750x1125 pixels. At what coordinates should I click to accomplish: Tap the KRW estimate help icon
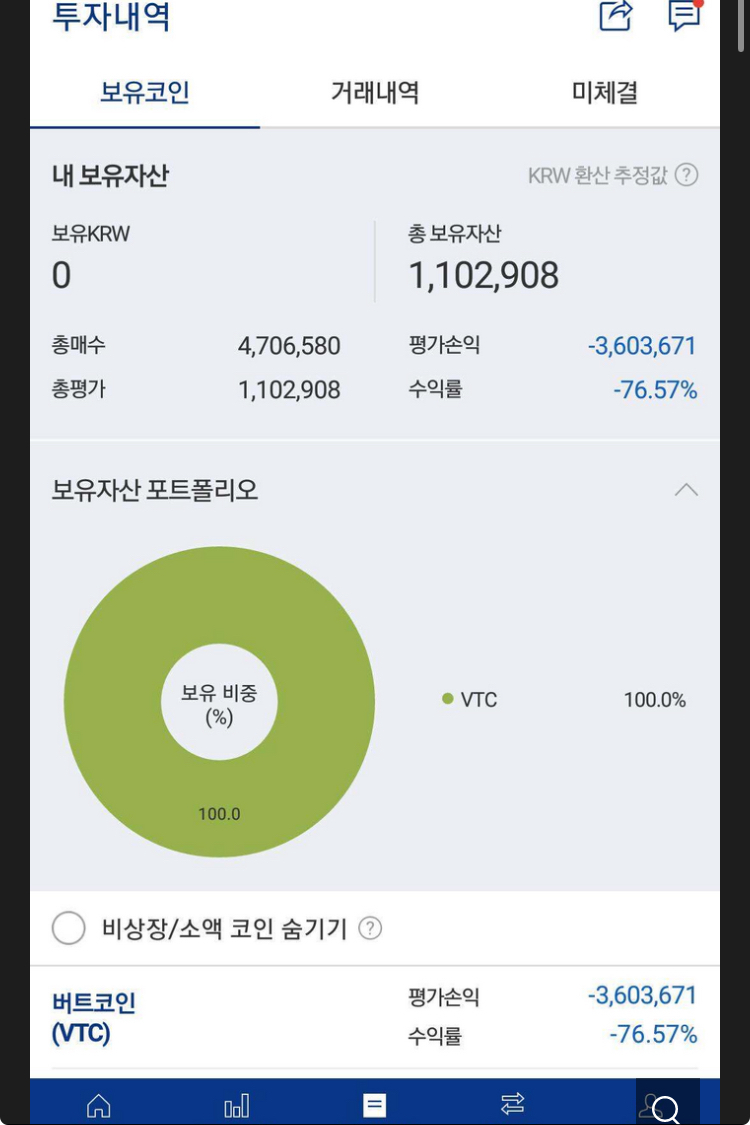click(687, 174)
